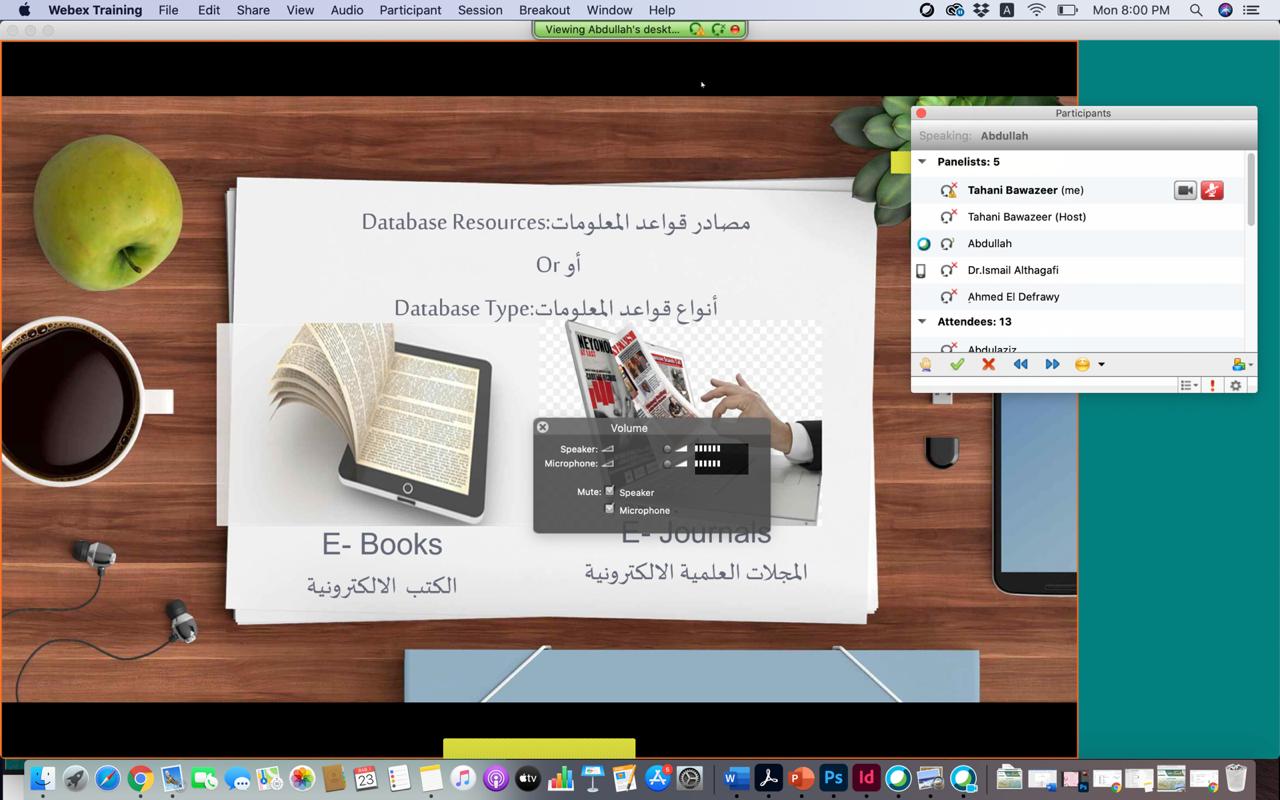Send the green checkmark Yes feedback
Viewport: 1280px width, 800px height.
coord(957,365)
